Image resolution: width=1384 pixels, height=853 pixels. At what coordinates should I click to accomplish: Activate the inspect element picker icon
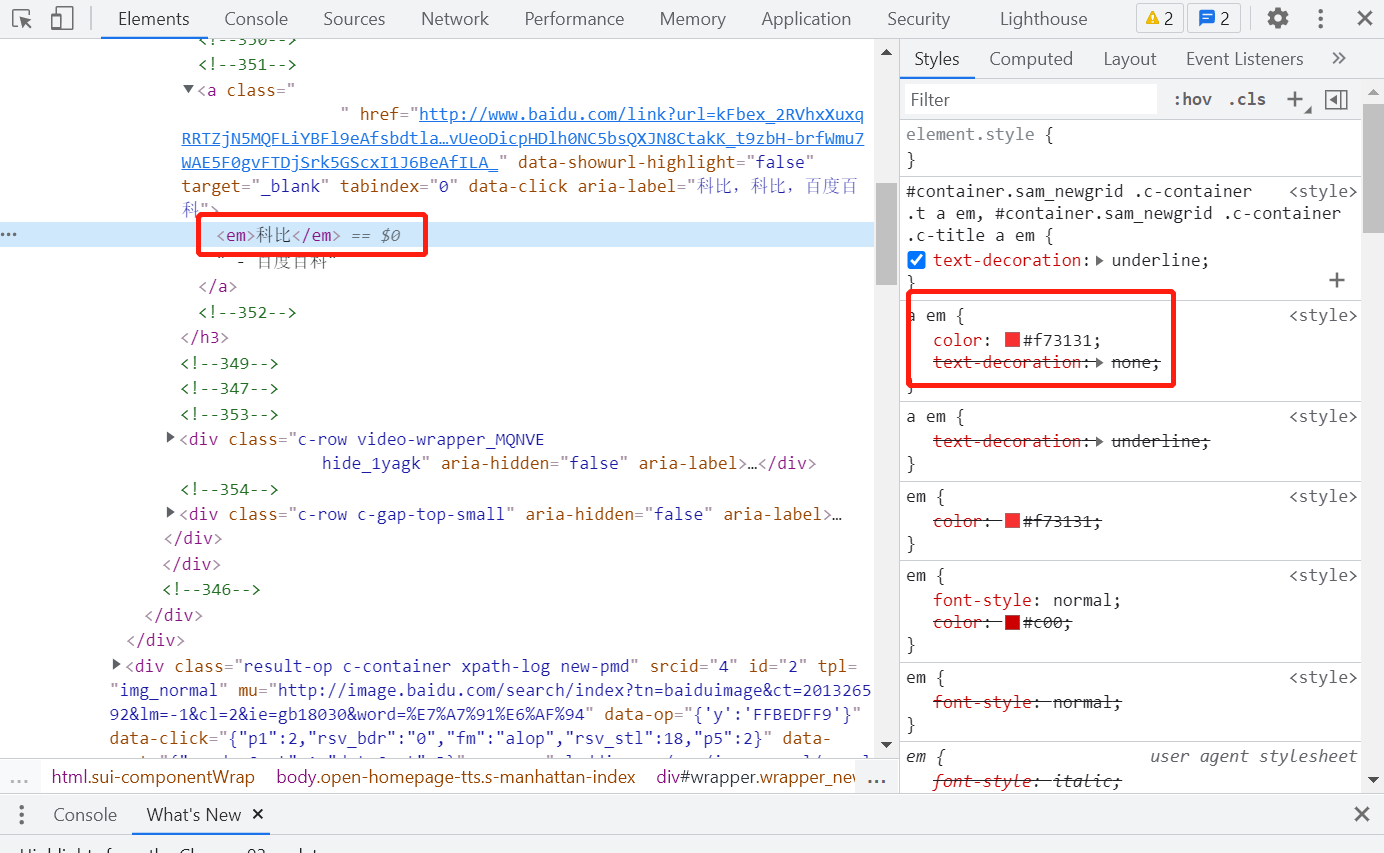[22, 18]
